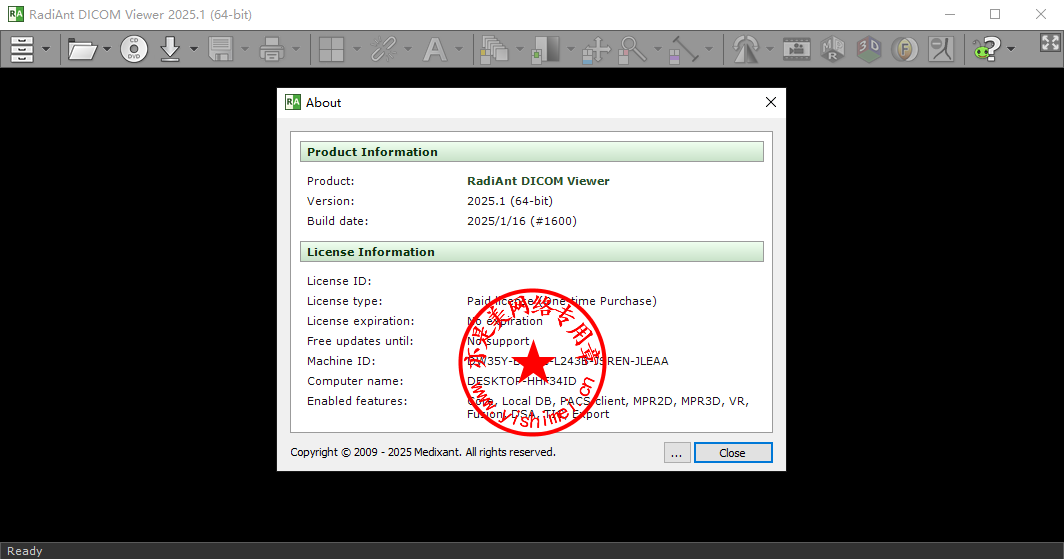Screen dimensions: 1064x559
Task: Open the local database archive icon
Action: tap(21, 48)
